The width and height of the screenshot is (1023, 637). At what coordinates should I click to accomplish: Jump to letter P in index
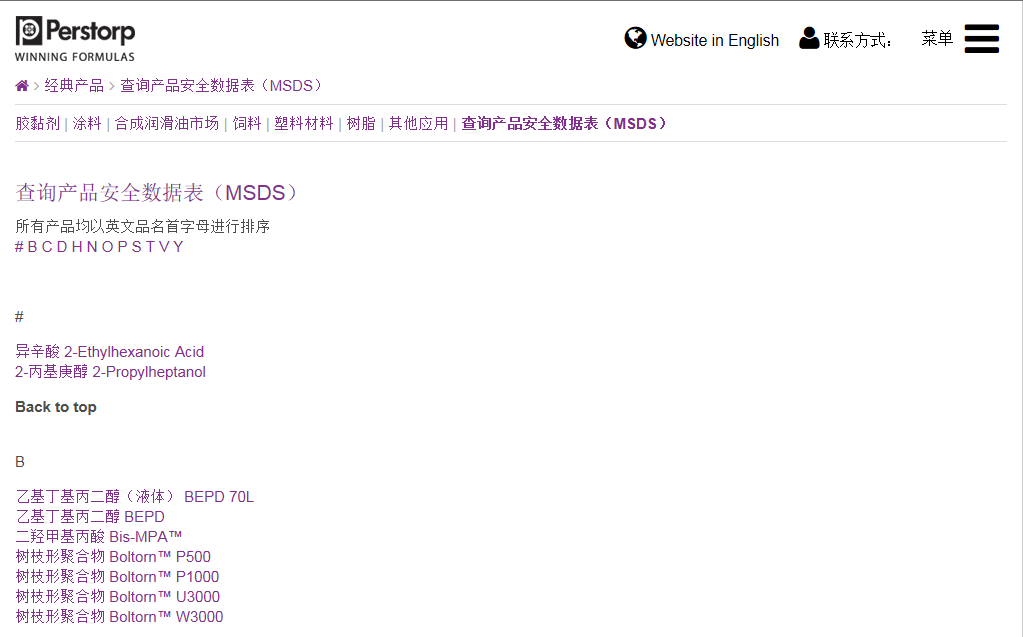[122, 247]
